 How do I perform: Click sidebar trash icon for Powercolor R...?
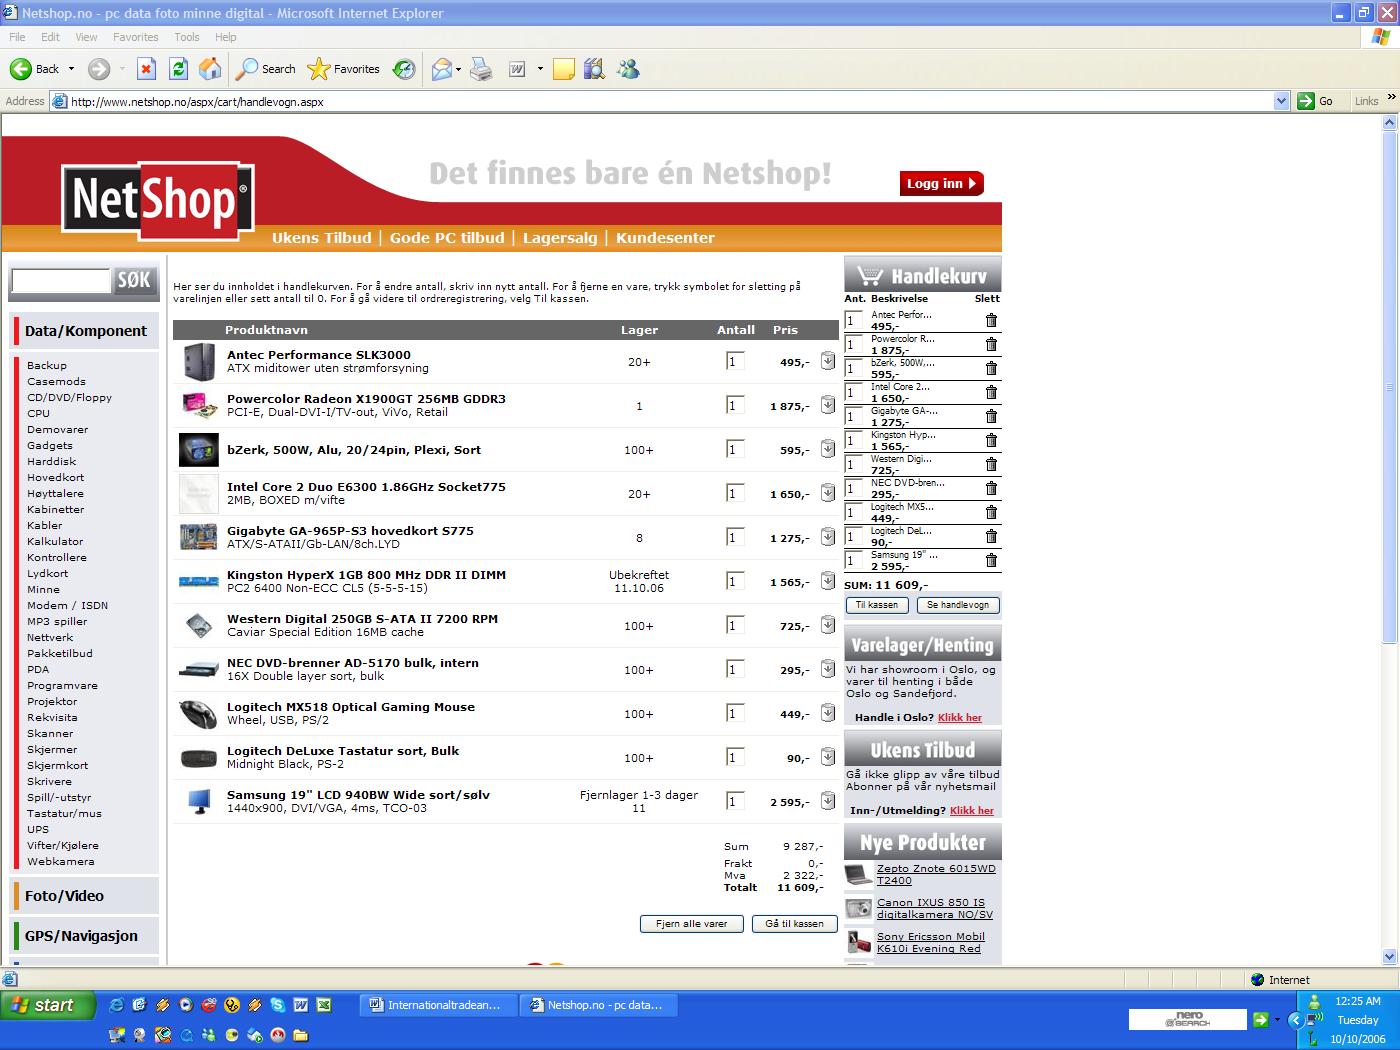(x=991, y=344)
